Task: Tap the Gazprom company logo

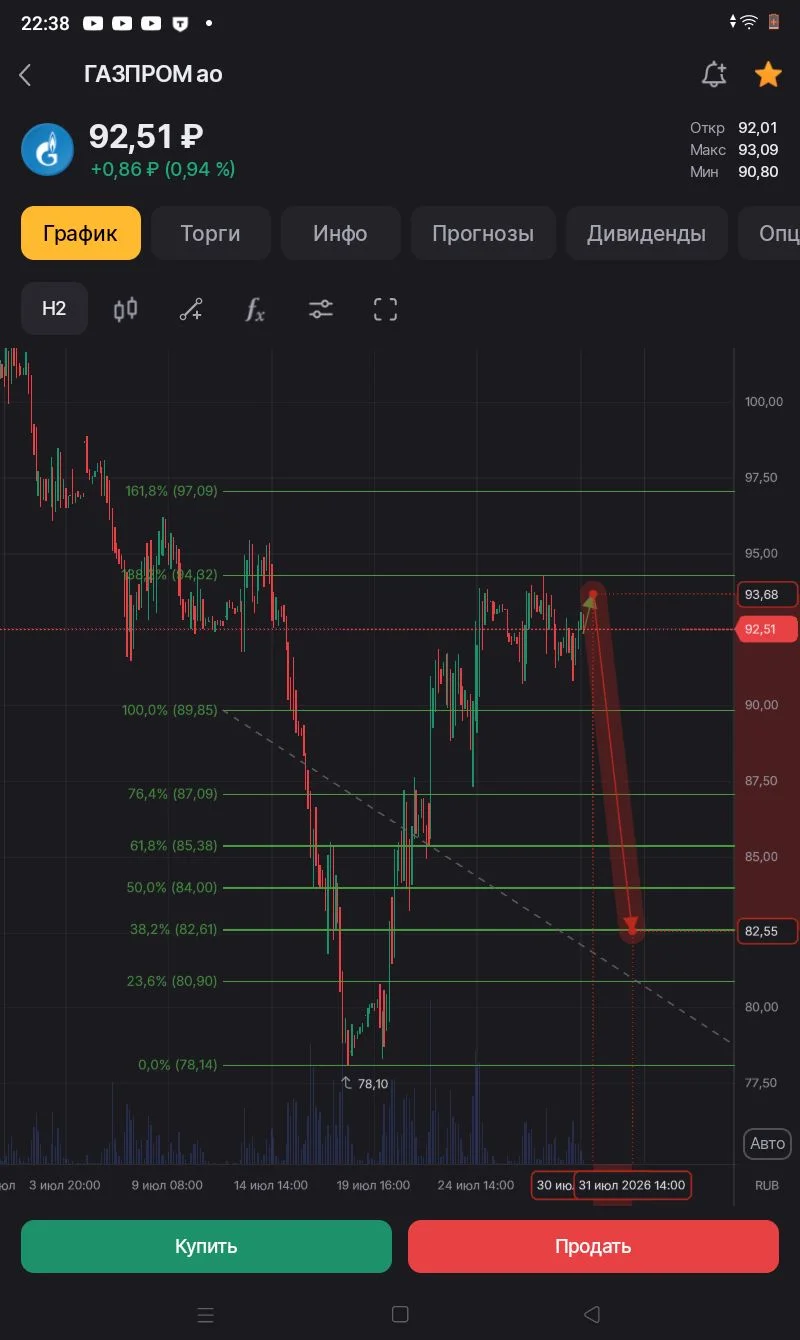Action: [47, 149]
